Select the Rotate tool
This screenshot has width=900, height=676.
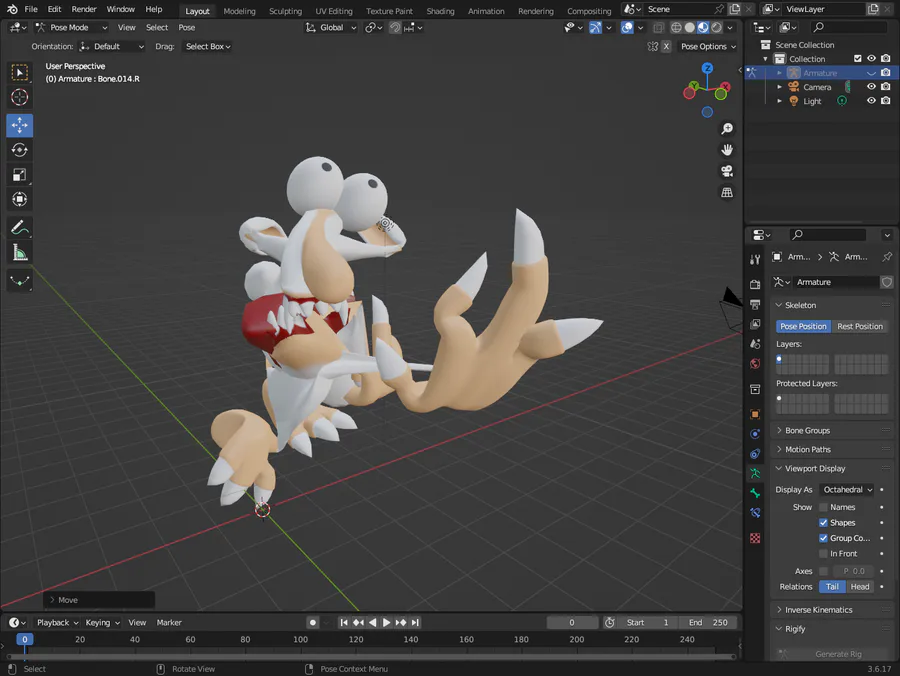point(20,150)
